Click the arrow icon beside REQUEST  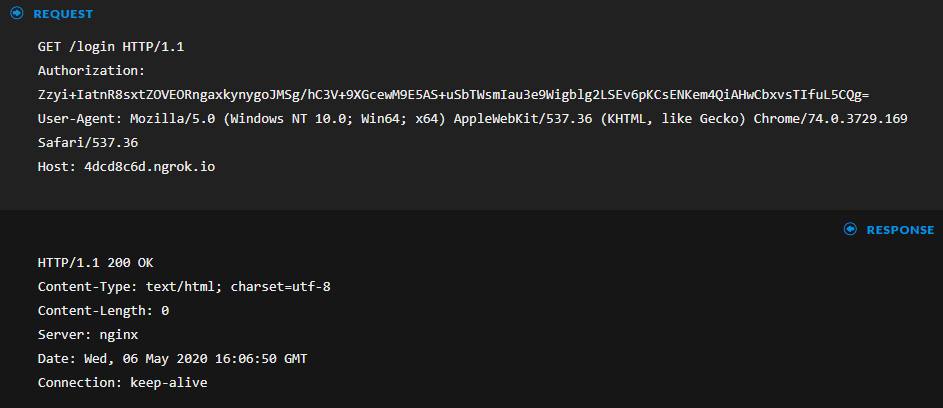(x=16, y=14)
